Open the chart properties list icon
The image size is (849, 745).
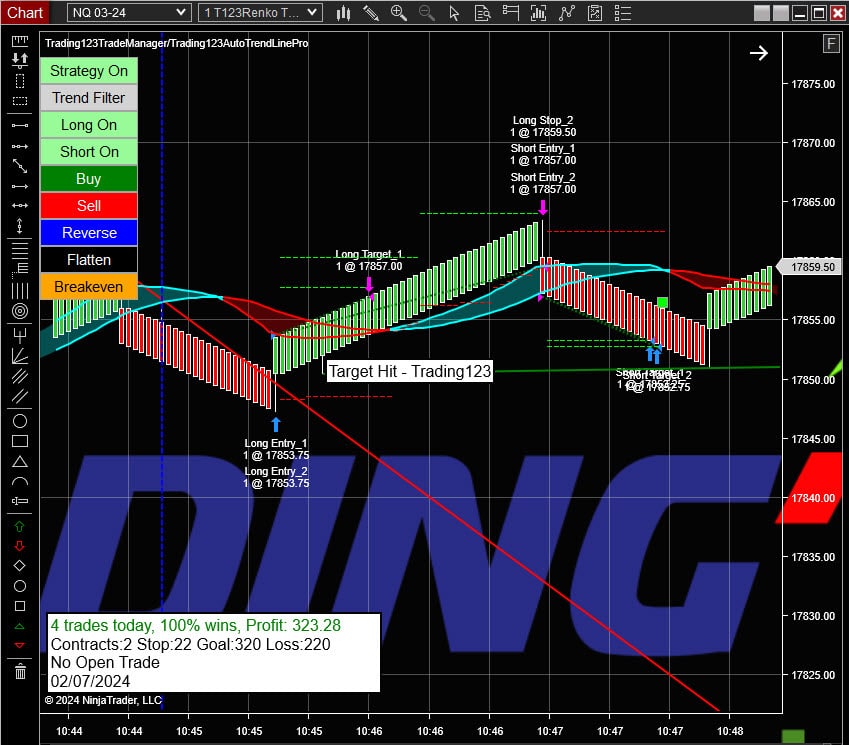(623, 12)
